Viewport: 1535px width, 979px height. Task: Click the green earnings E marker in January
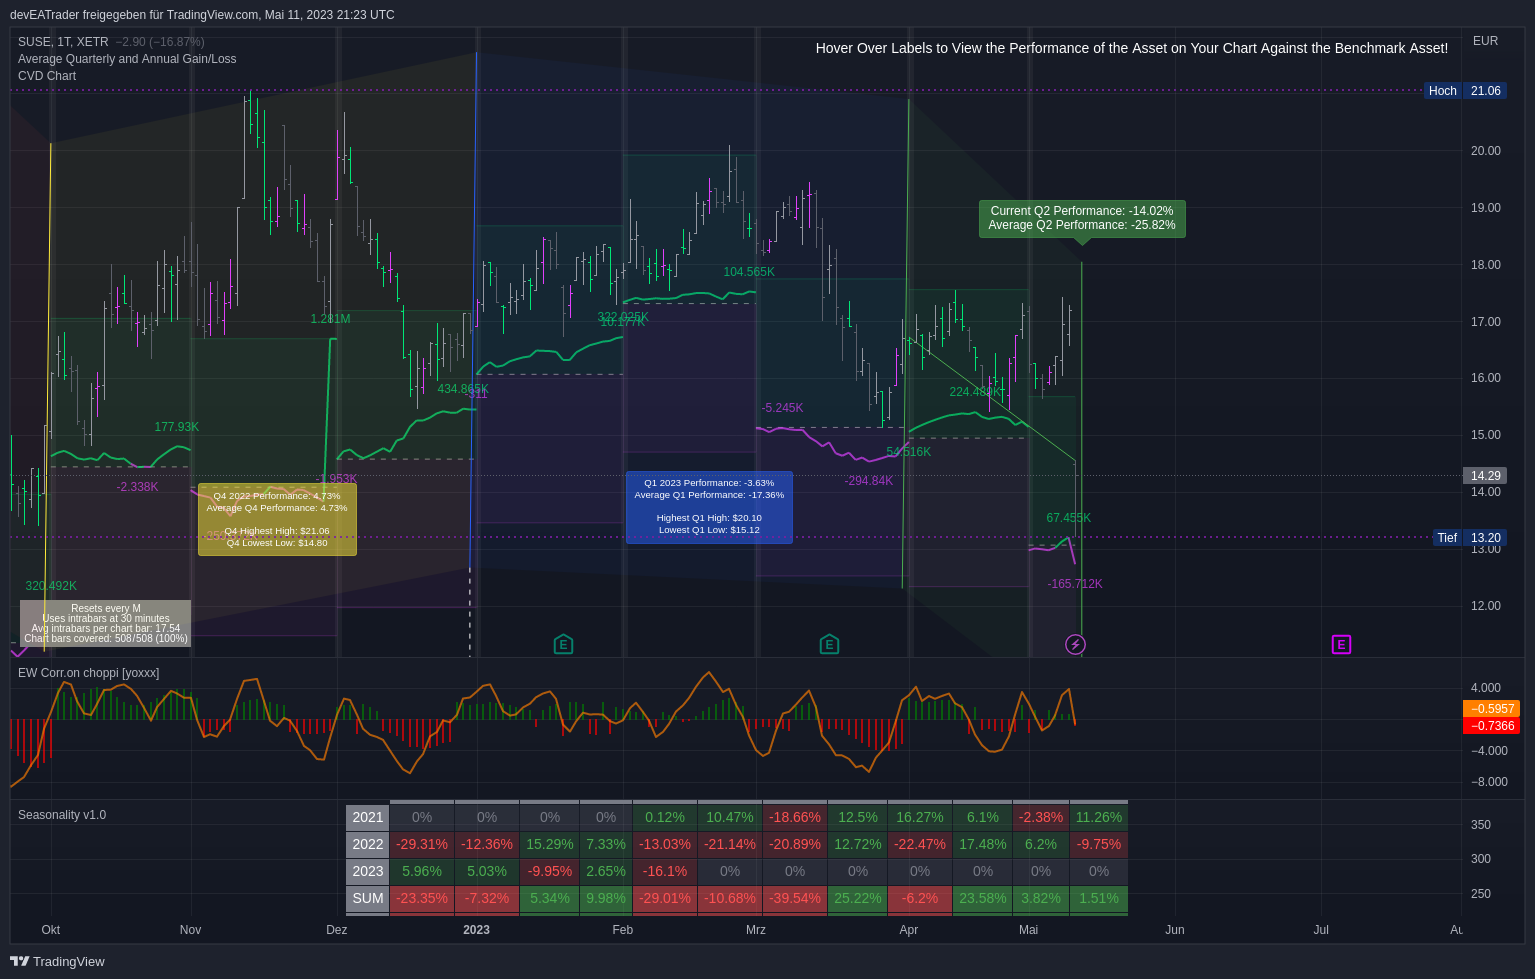point(563,645)
